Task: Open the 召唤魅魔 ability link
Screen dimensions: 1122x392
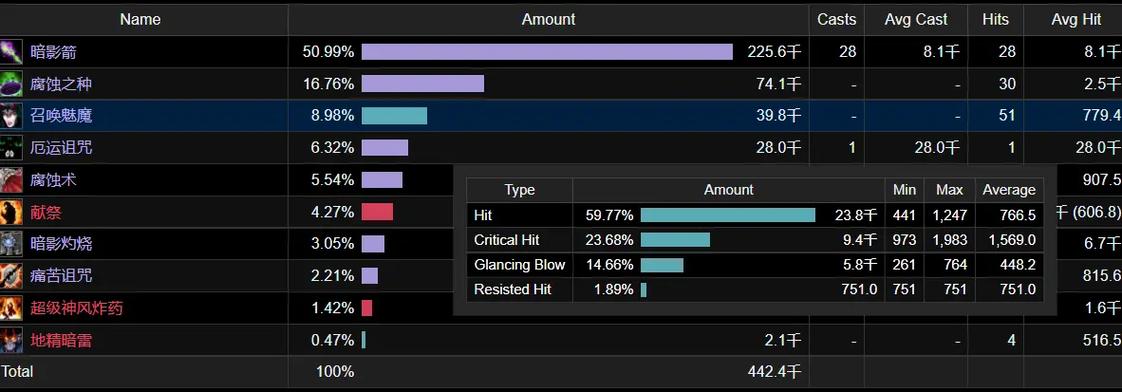Action: [62, 116]
